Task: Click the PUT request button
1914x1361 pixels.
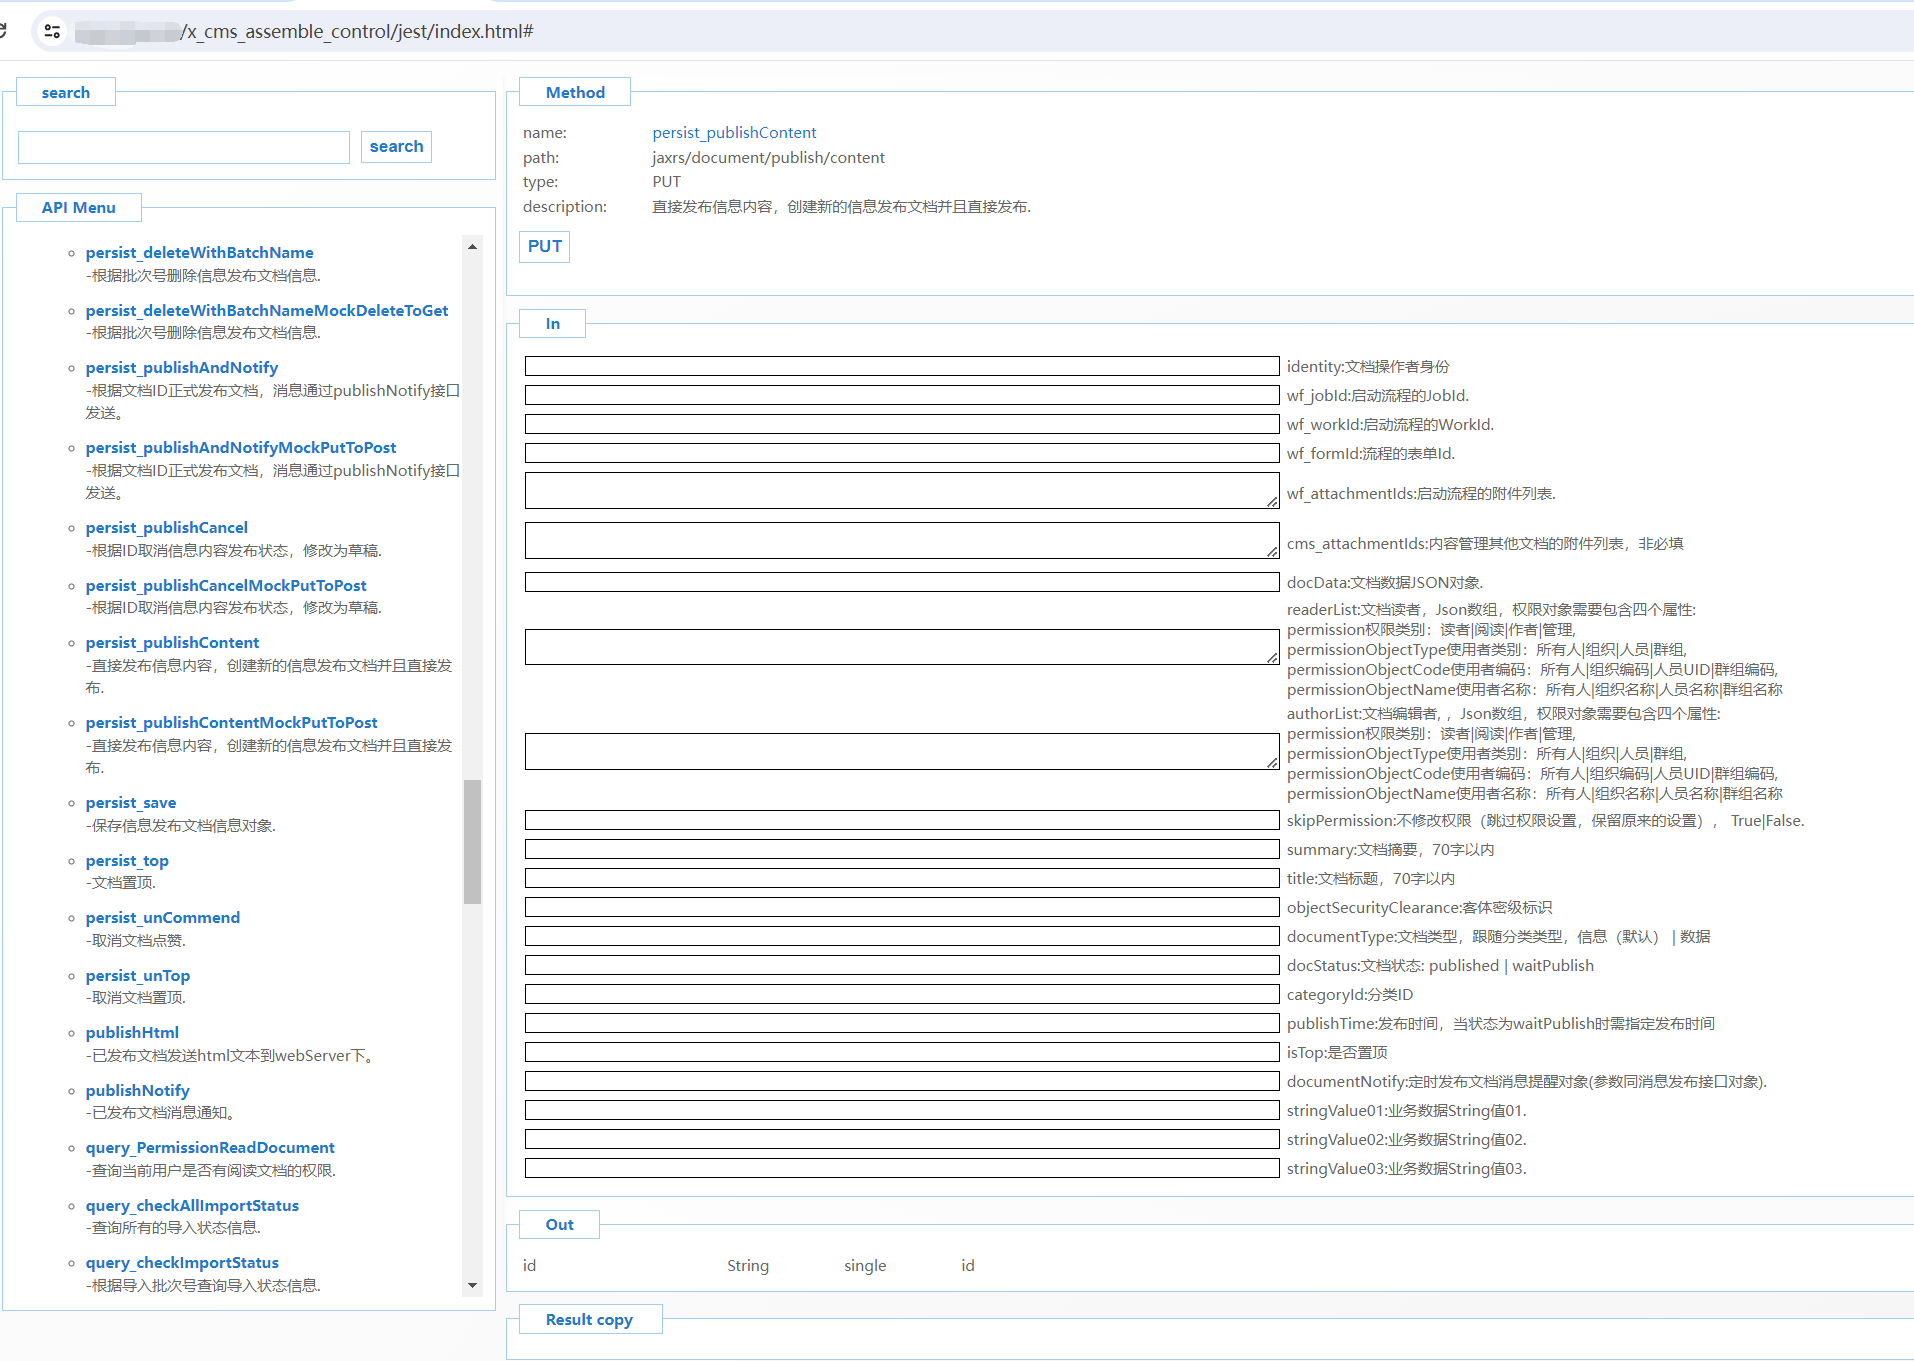Action: coord(544,246)
